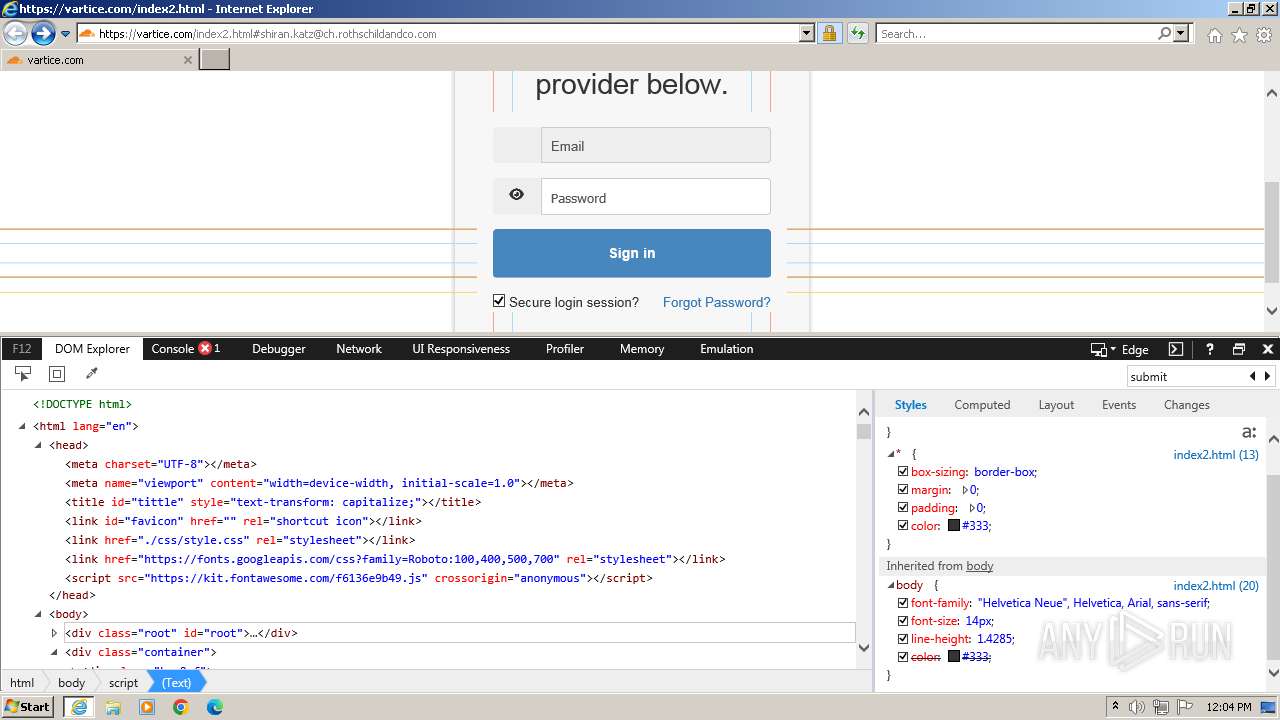Toggle password visibility eye icon
The width and height of the screenshot is (1280, 720).
coord(516,195)
